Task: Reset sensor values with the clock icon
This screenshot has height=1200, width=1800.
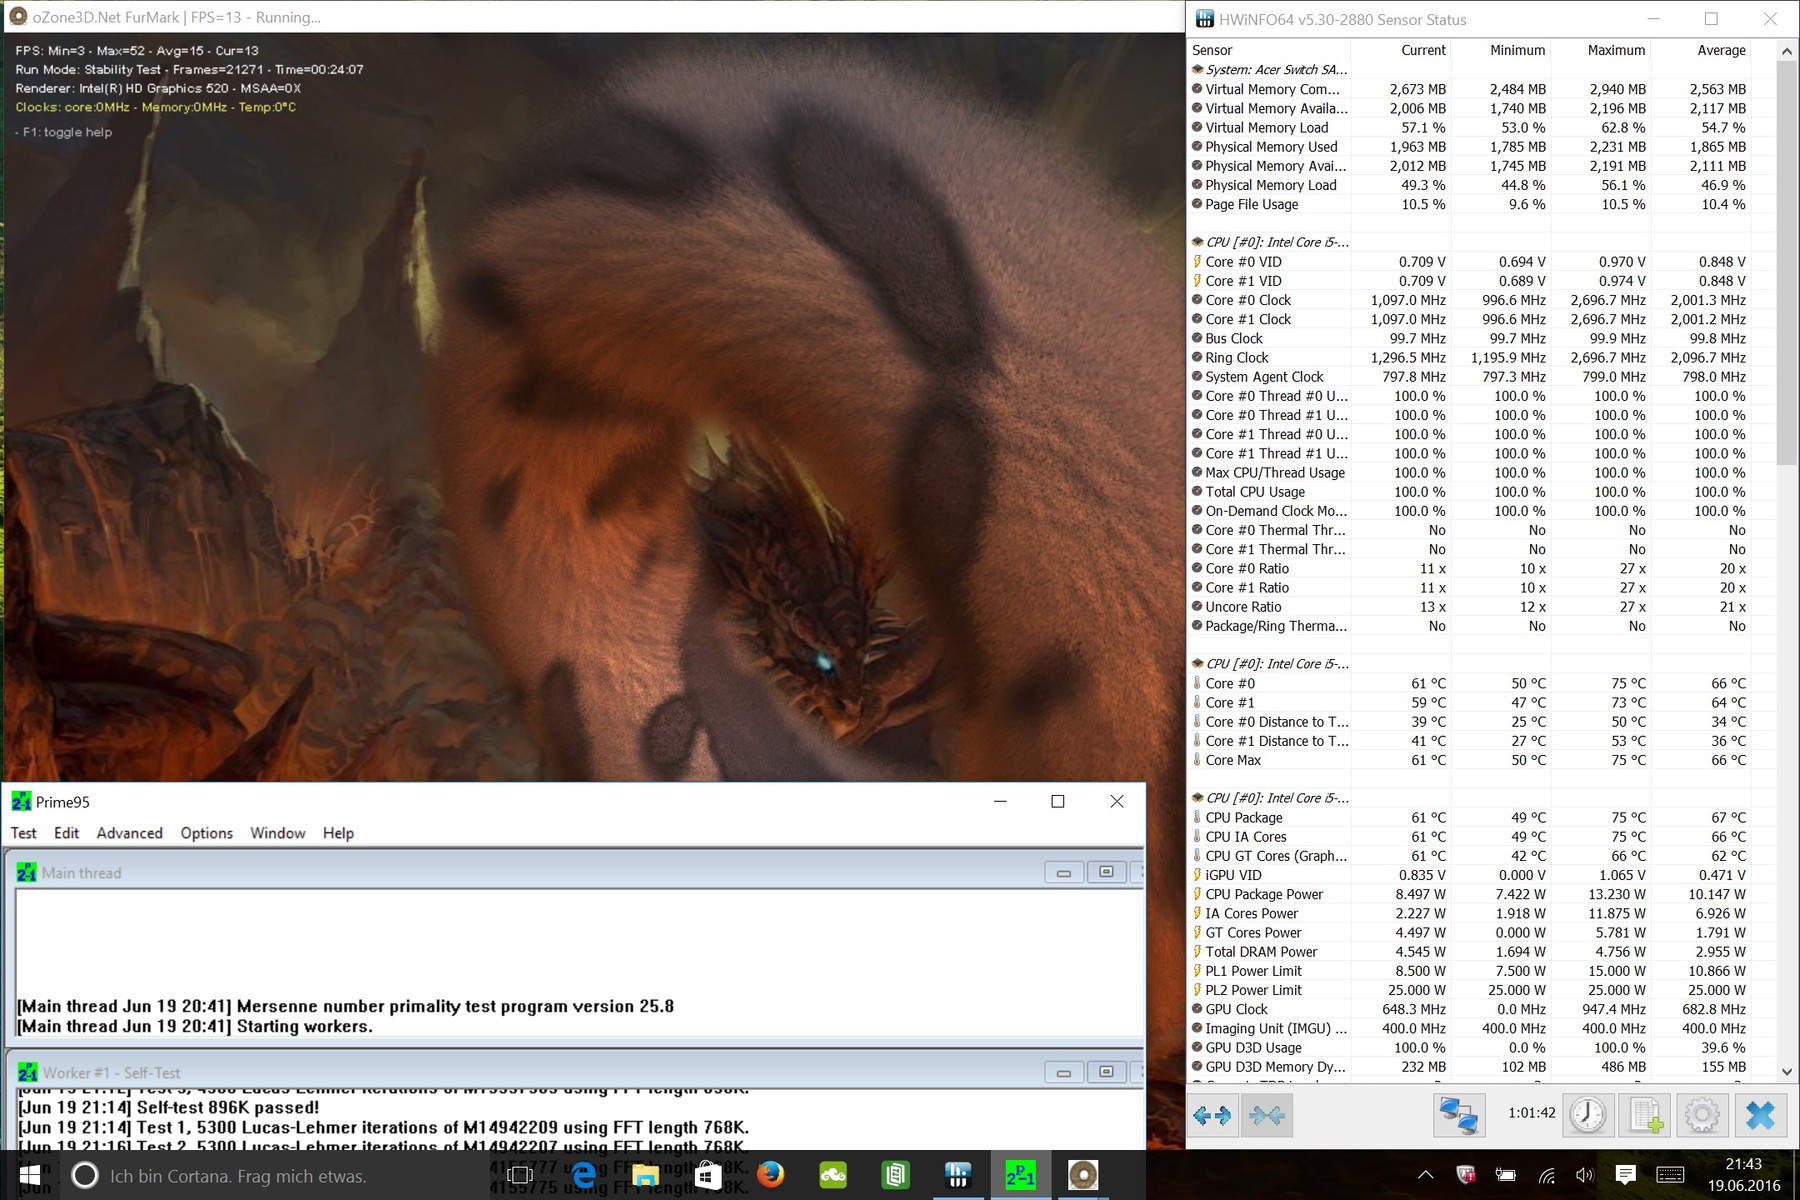Action: [x=1588, y=1115]
